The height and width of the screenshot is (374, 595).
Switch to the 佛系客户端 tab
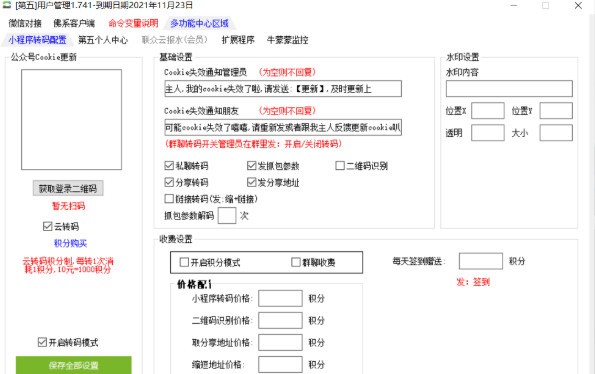74,23
